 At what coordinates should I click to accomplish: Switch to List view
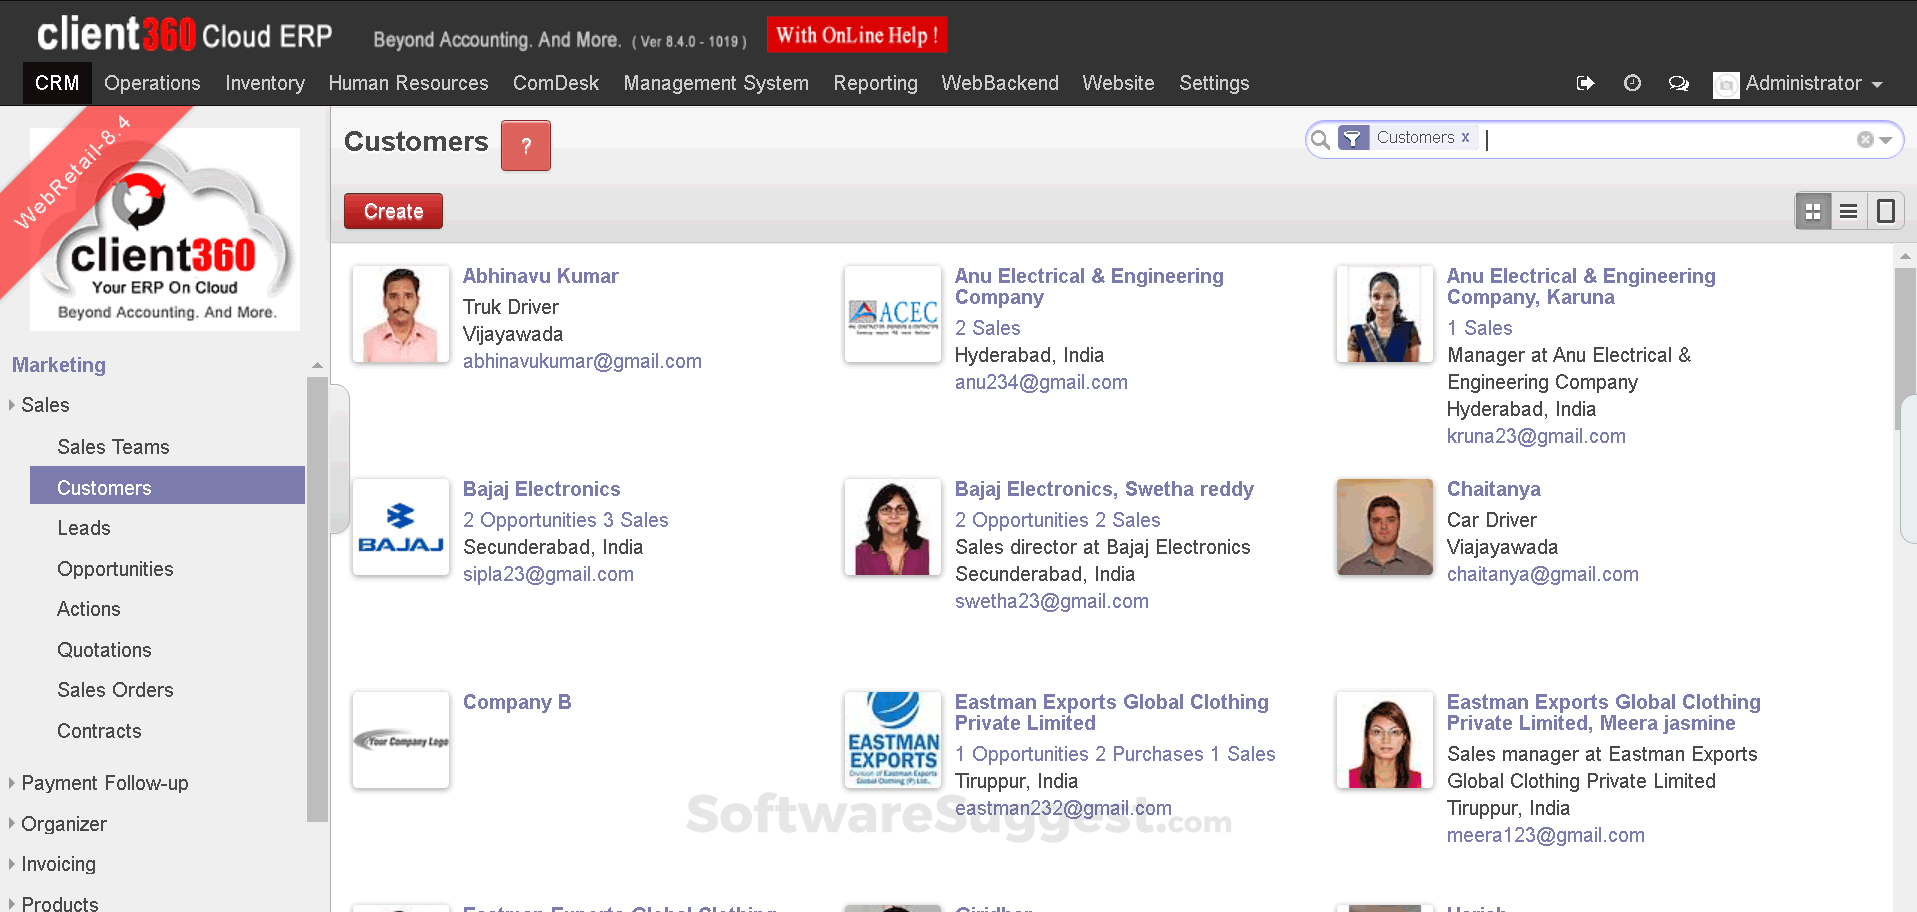click(x=1849, y=211)
